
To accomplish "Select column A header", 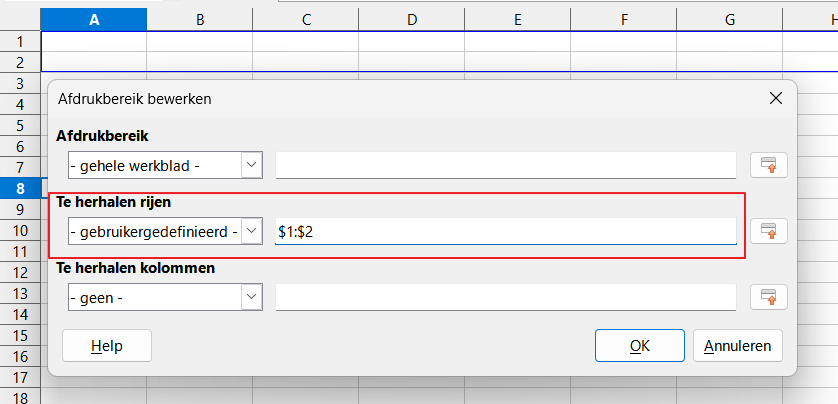I will [x=94, y=19].
